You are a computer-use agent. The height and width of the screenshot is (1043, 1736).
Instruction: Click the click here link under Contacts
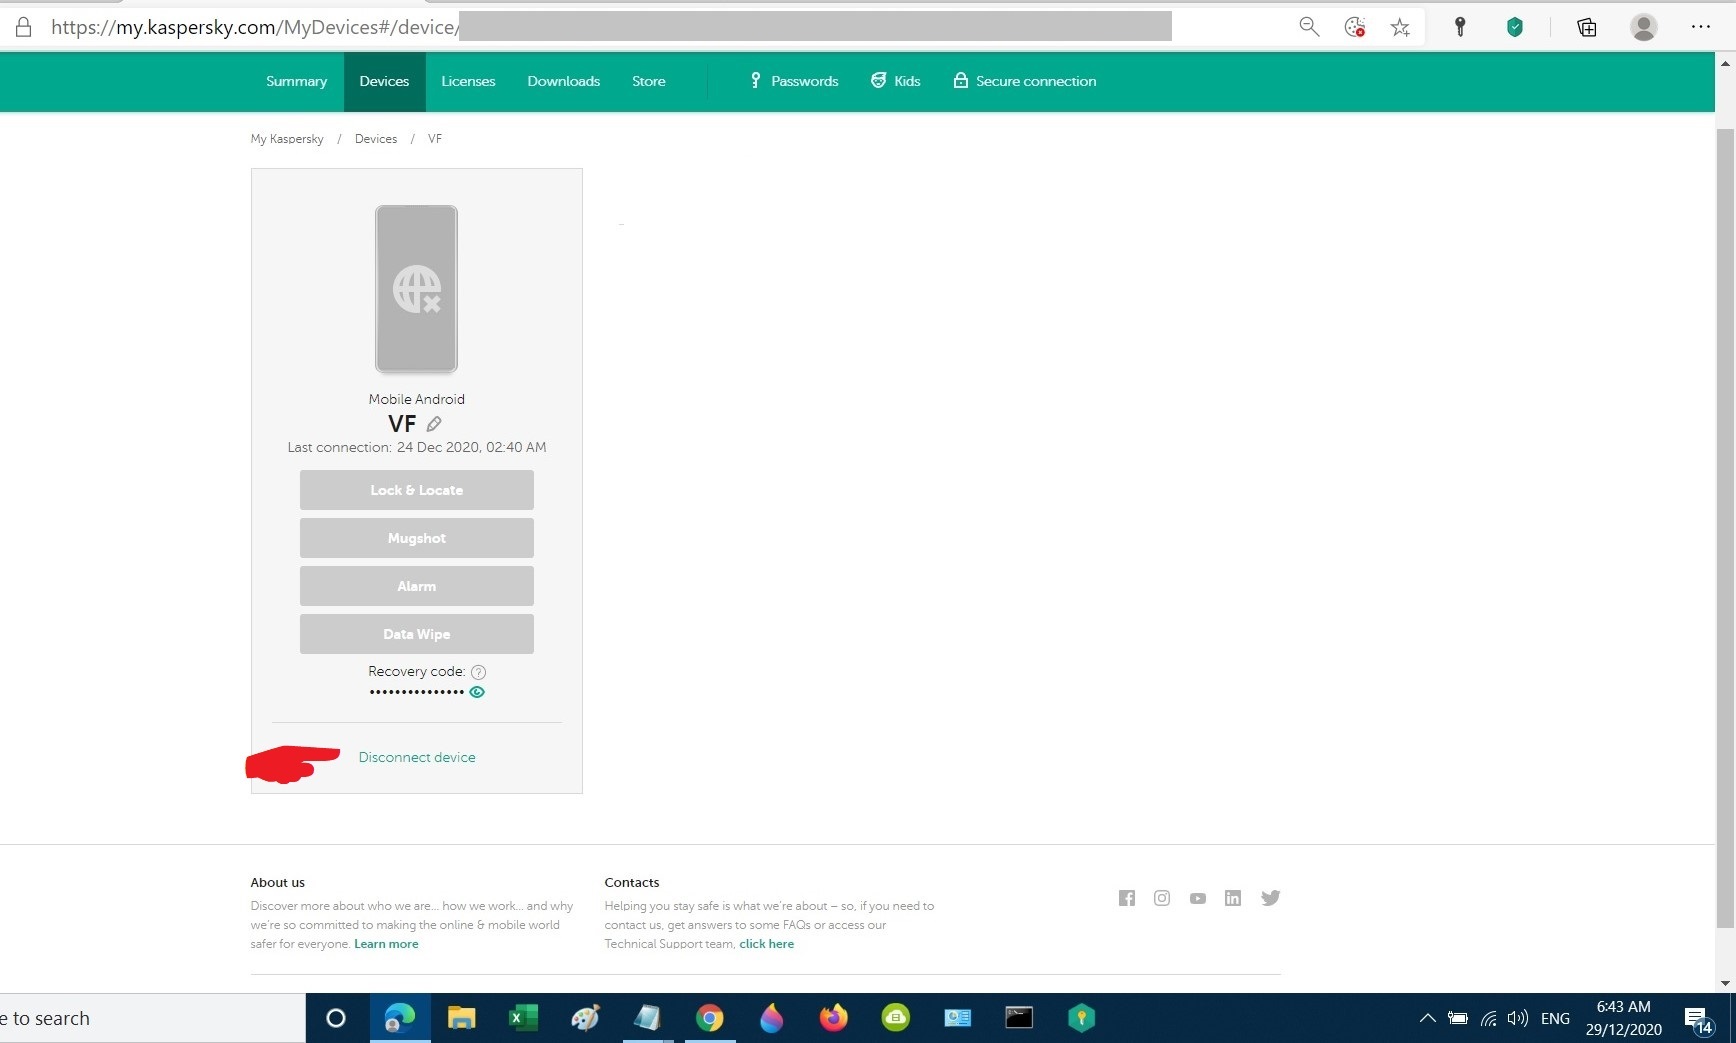click(x=767, y=944)
